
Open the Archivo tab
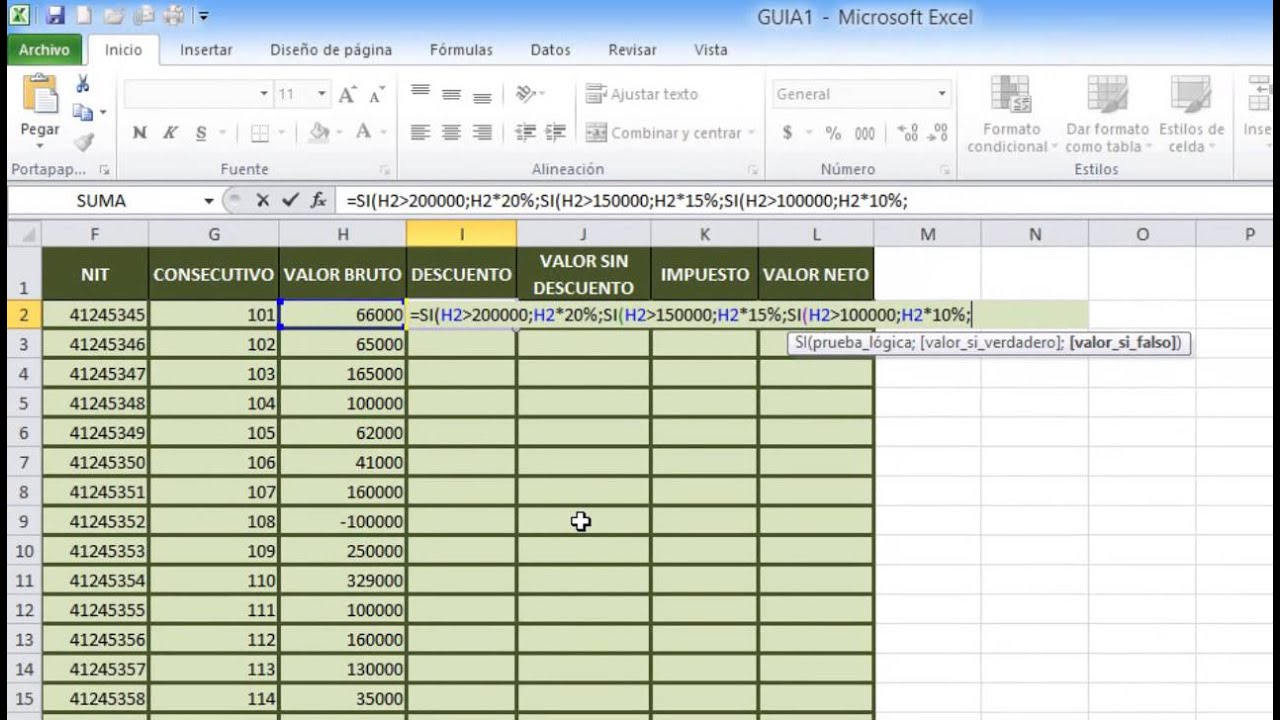[x=44, y=49]
